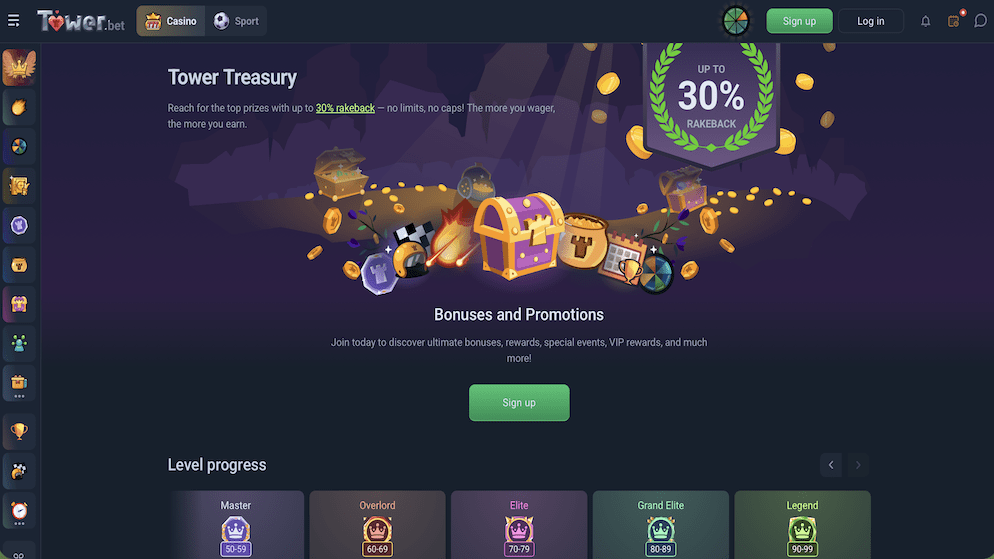The width and height of the screenshot is (994, 559).
Task: Open the calendar rewards icon in header
Action: [x=953, y=21]
